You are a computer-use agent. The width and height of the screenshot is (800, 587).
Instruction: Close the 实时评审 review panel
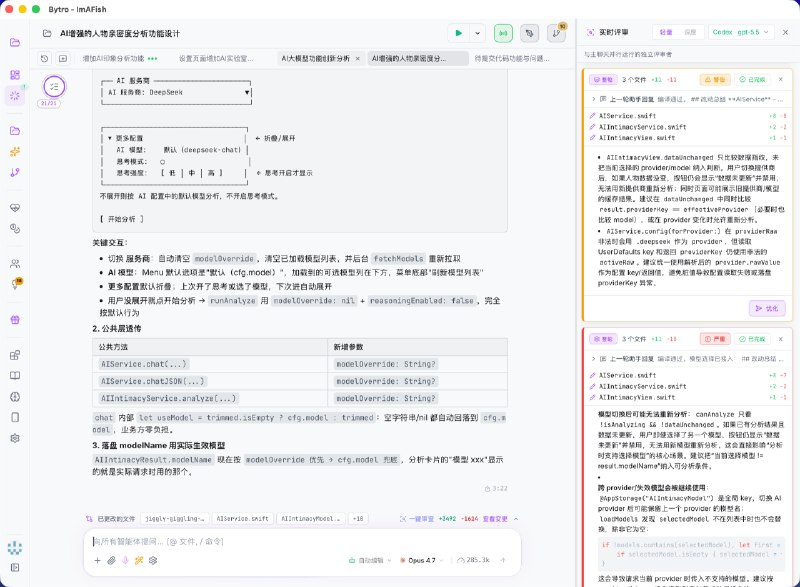(785, 32)
